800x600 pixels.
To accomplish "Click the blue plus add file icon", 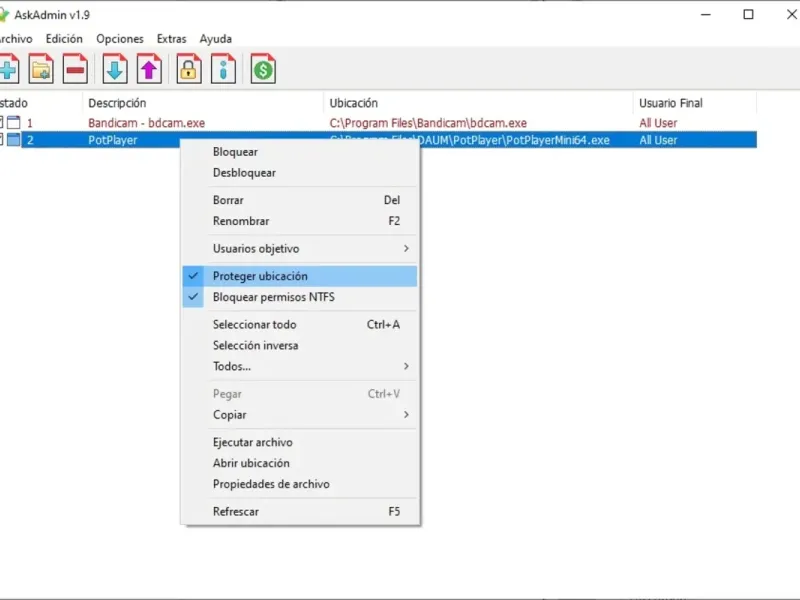I will tap(9, 69).
